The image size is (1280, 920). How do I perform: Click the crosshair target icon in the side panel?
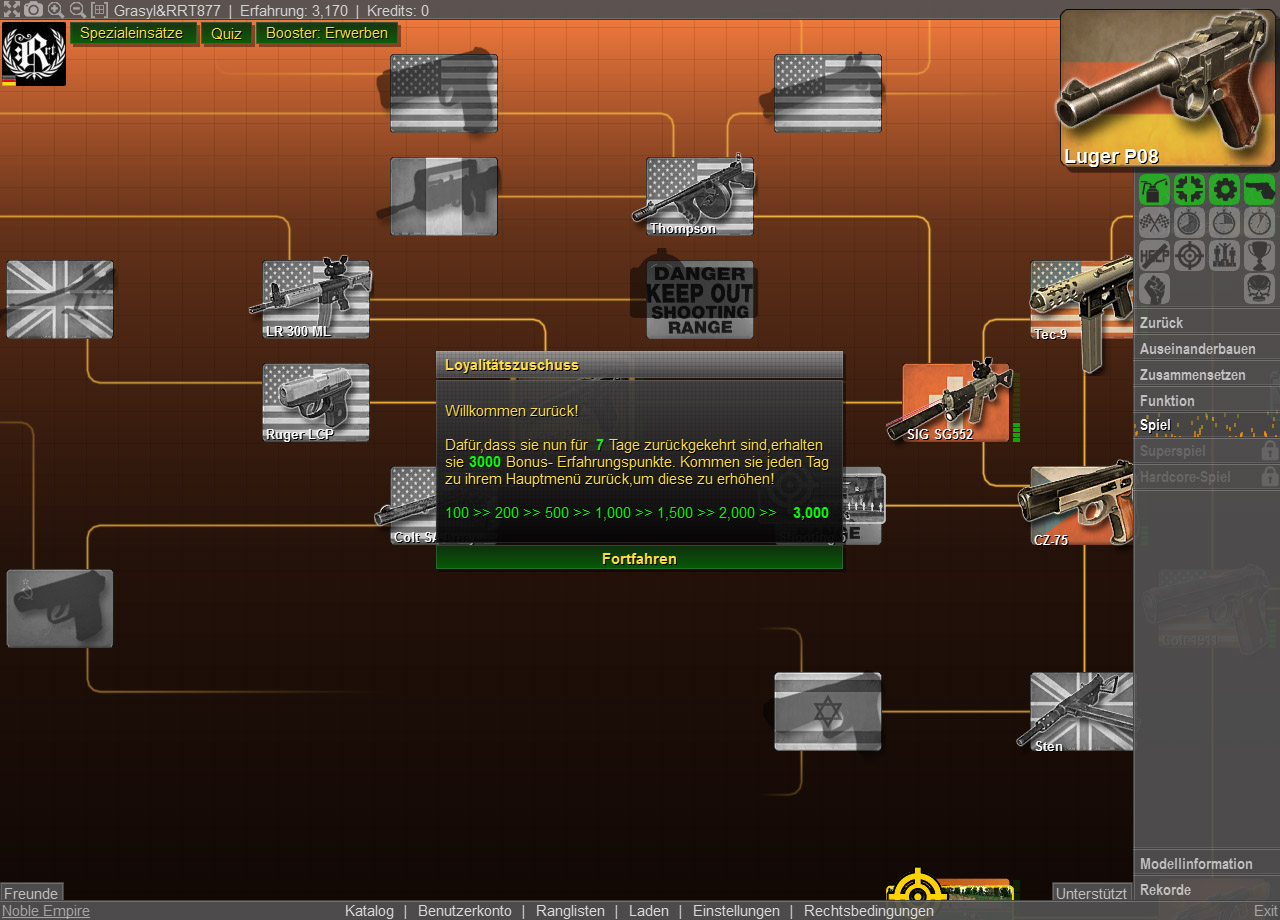pos(1189,255)
